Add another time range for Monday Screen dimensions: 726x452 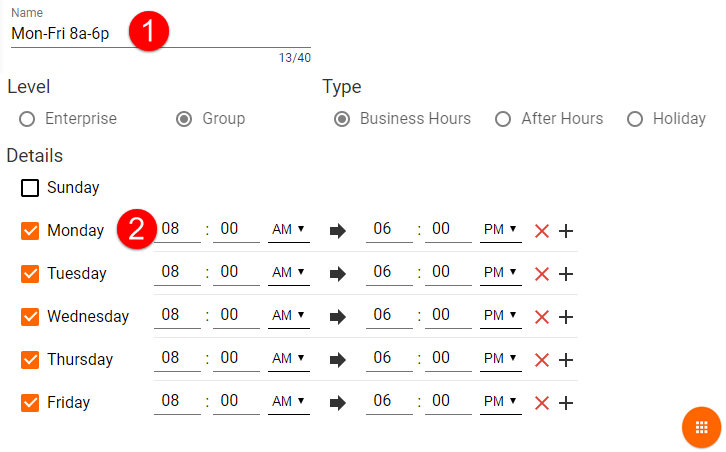pyautogui.click(x=566, y=231)
